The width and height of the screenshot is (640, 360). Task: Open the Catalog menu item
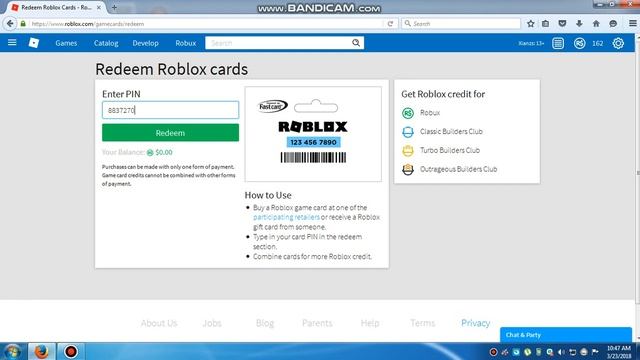[x=106, y=43]
